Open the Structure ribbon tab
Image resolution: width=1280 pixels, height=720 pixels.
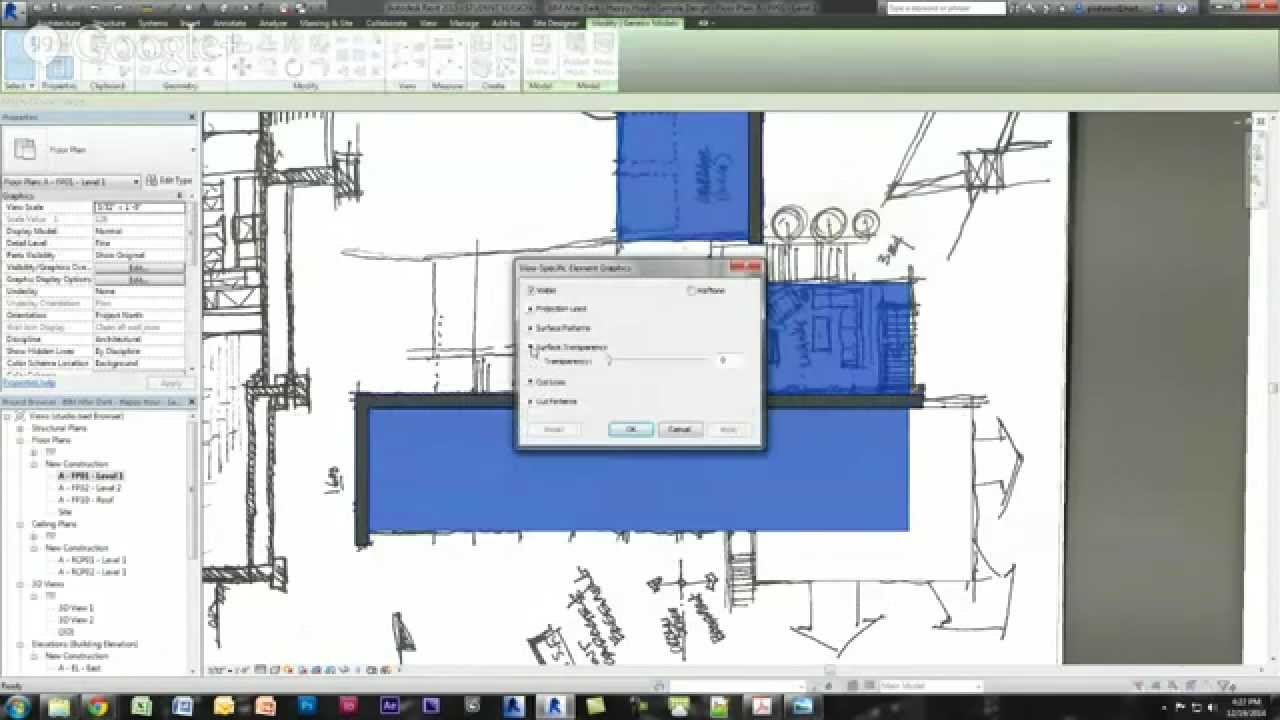click(109, 22)
